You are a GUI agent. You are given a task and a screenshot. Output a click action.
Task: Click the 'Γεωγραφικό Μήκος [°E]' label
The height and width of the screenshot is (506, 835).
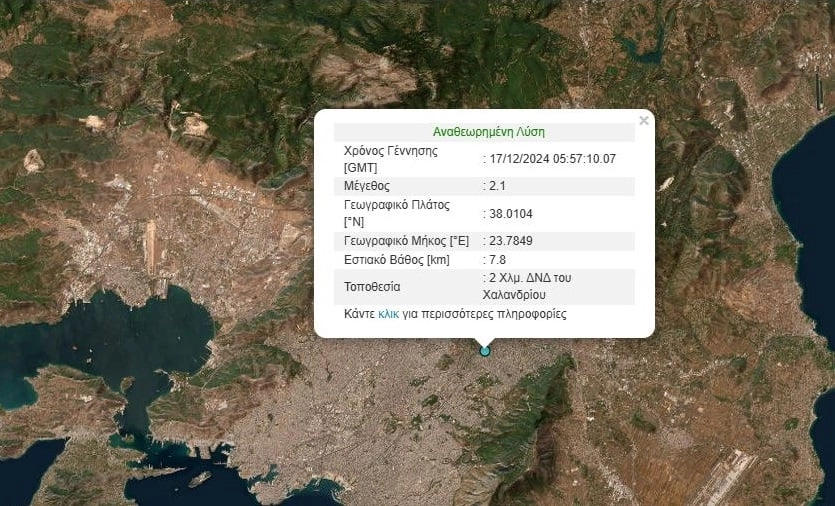[x=406, y=241]
